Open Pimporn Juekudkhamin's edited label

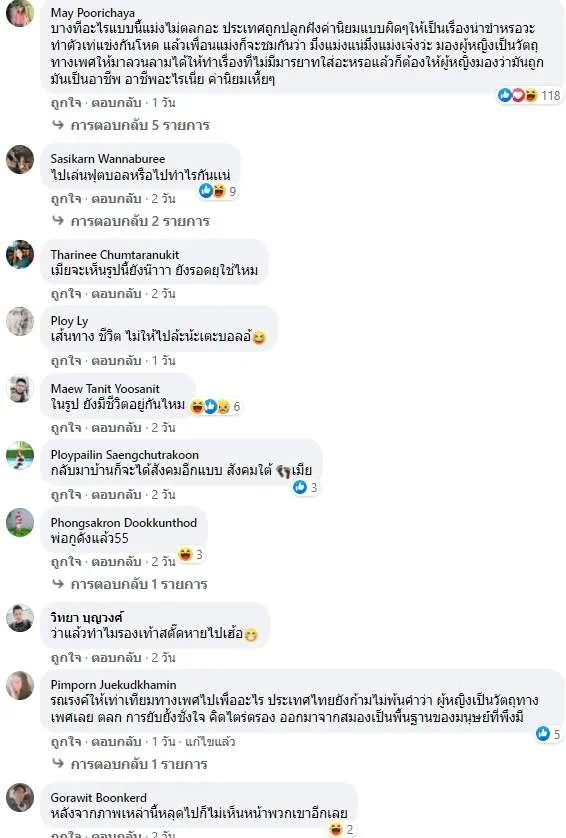[x=210, y=741]
